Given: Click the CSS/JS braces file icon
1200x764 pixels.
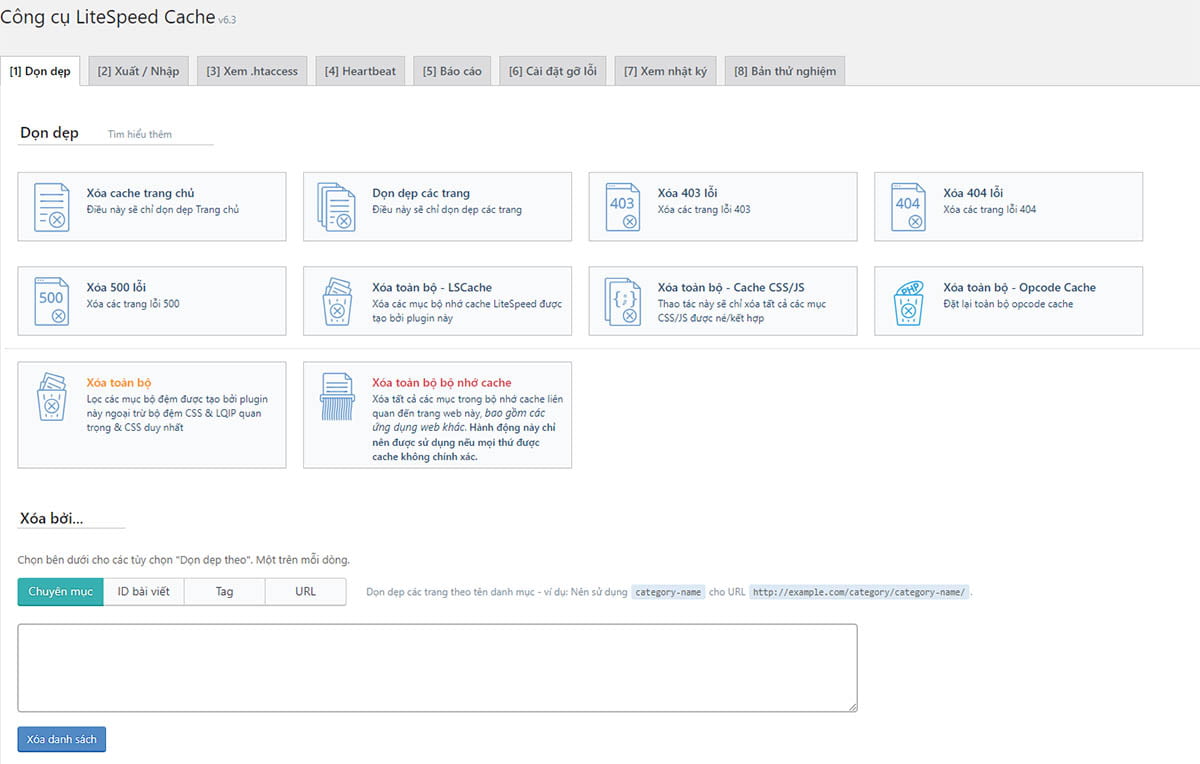Looking at the screenshot, I should pyautogui.click(x=623, y=301).
